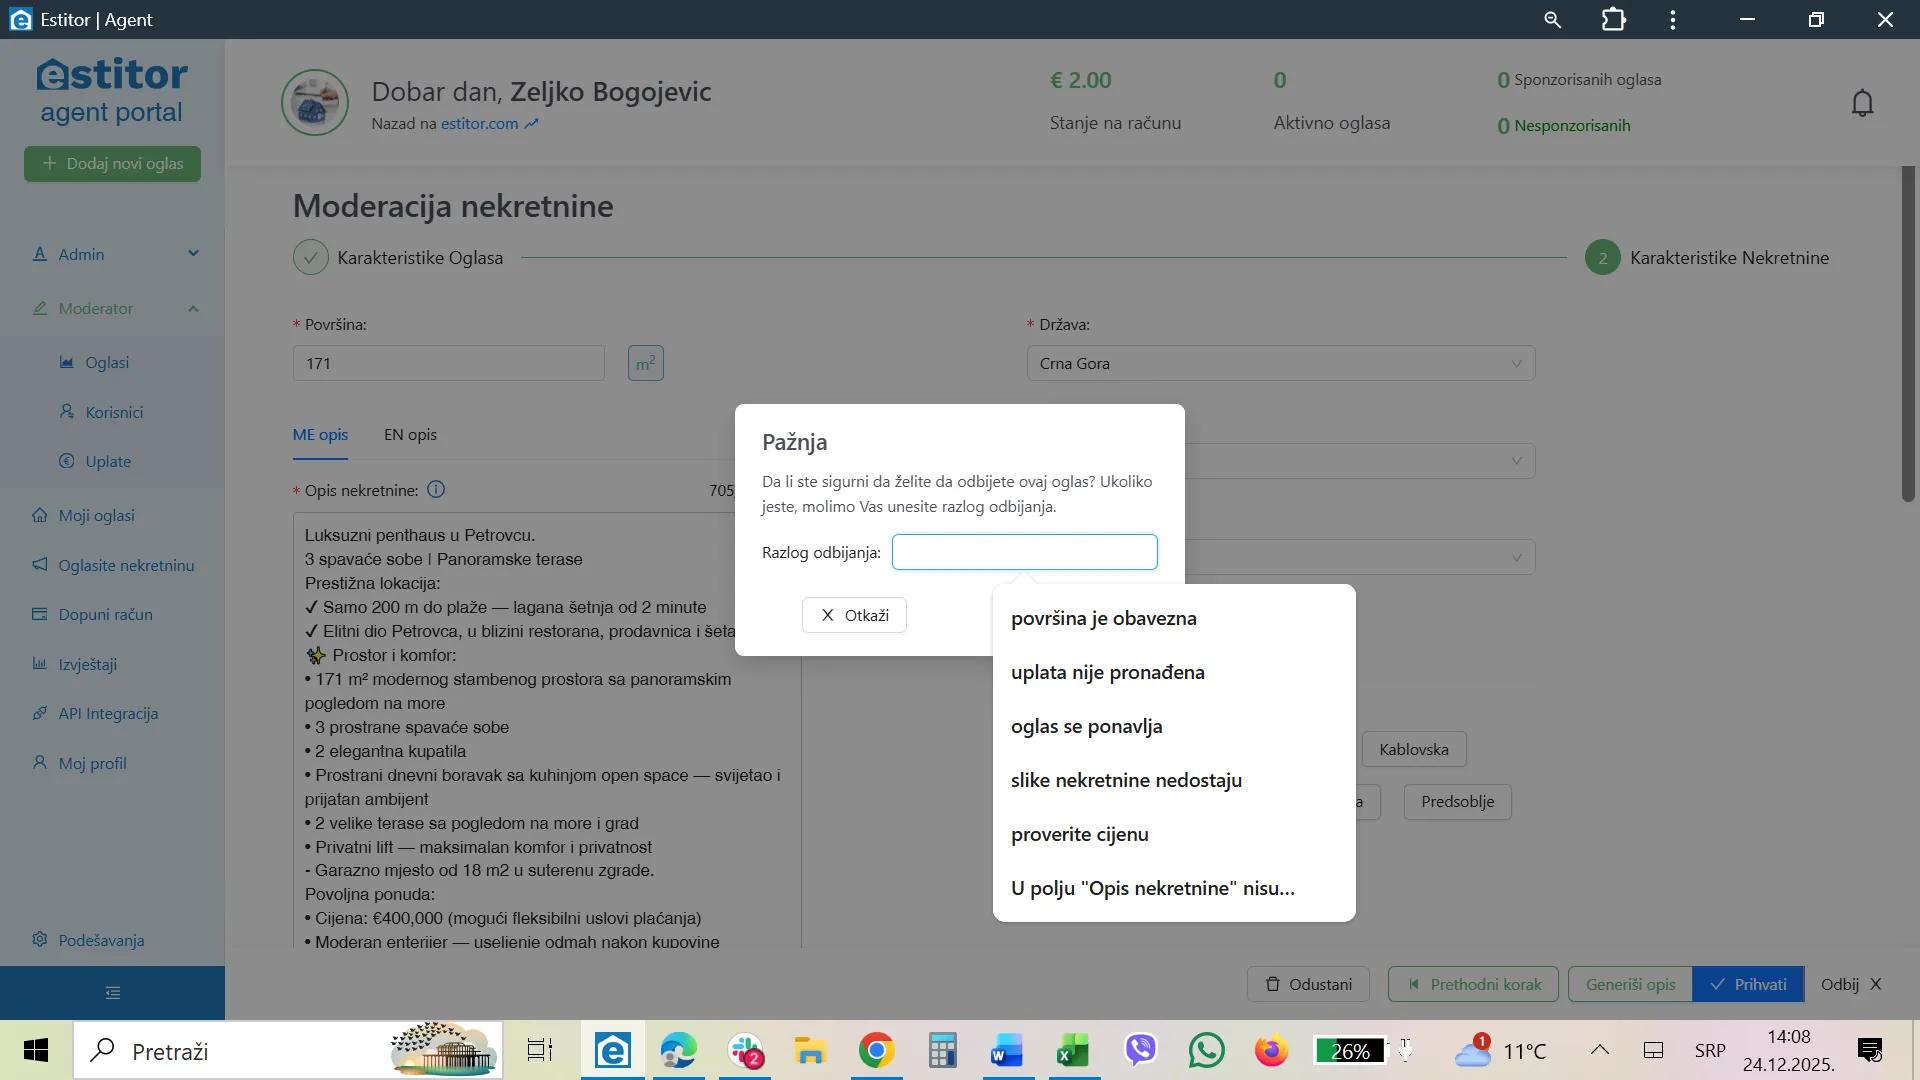
Task: Click the page vertical scrollbar
Action: point(1908,340)
